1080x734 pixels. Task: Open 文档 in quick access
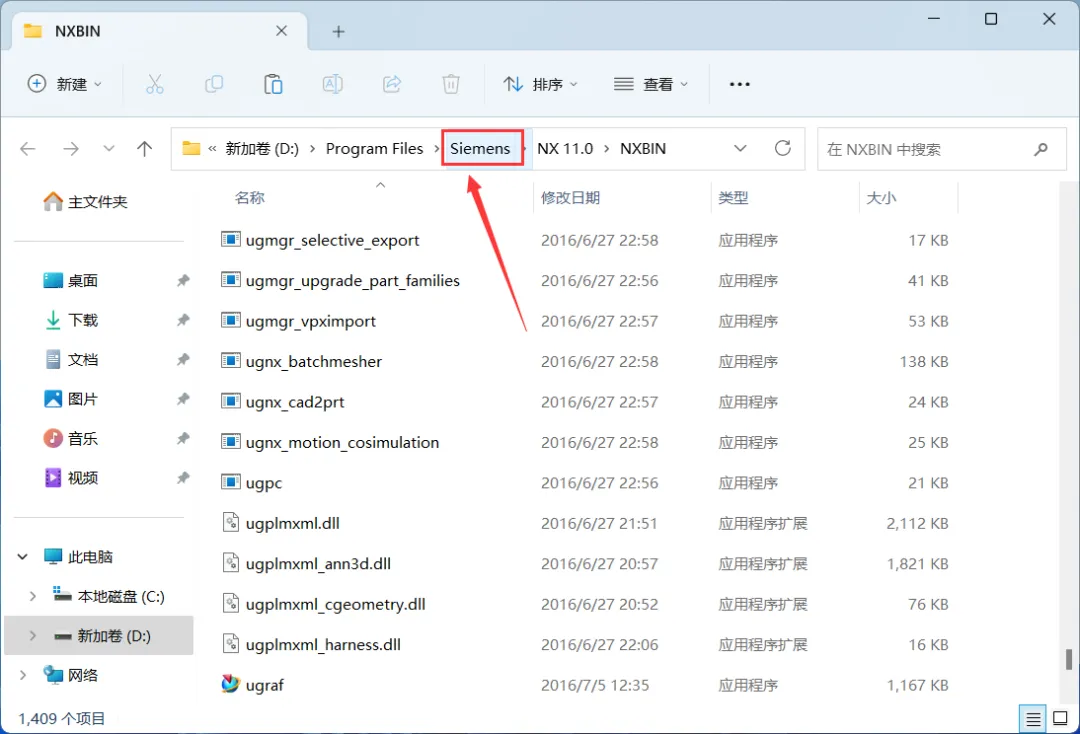point(72,359)
